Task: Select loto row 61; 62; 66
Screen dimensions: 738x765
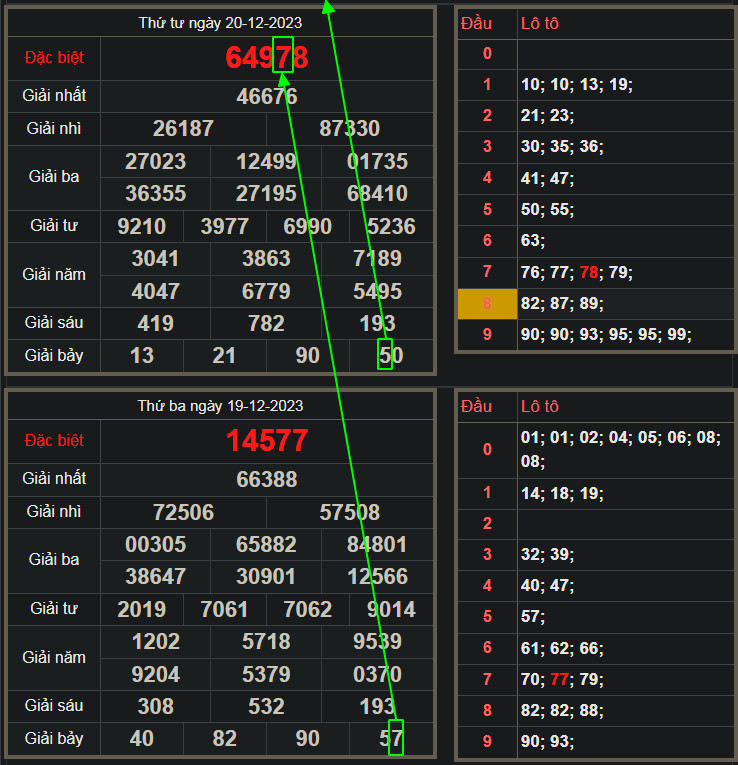Action: click(561, 648)
